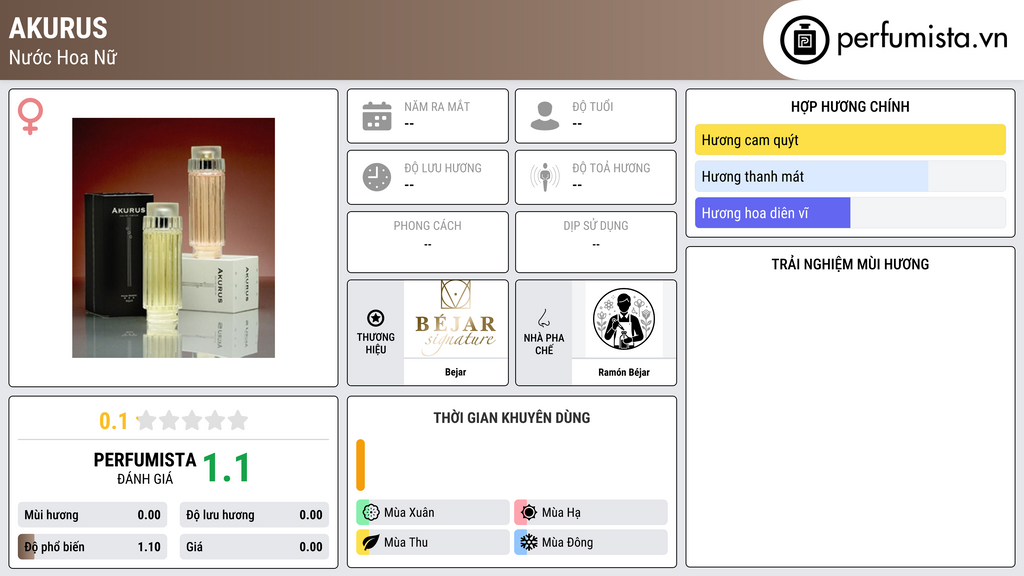The height and width of the screenshot is (576, 1024).
Task: Click the ĐỘ TUỔI label
Action: [x=592, y=106]
